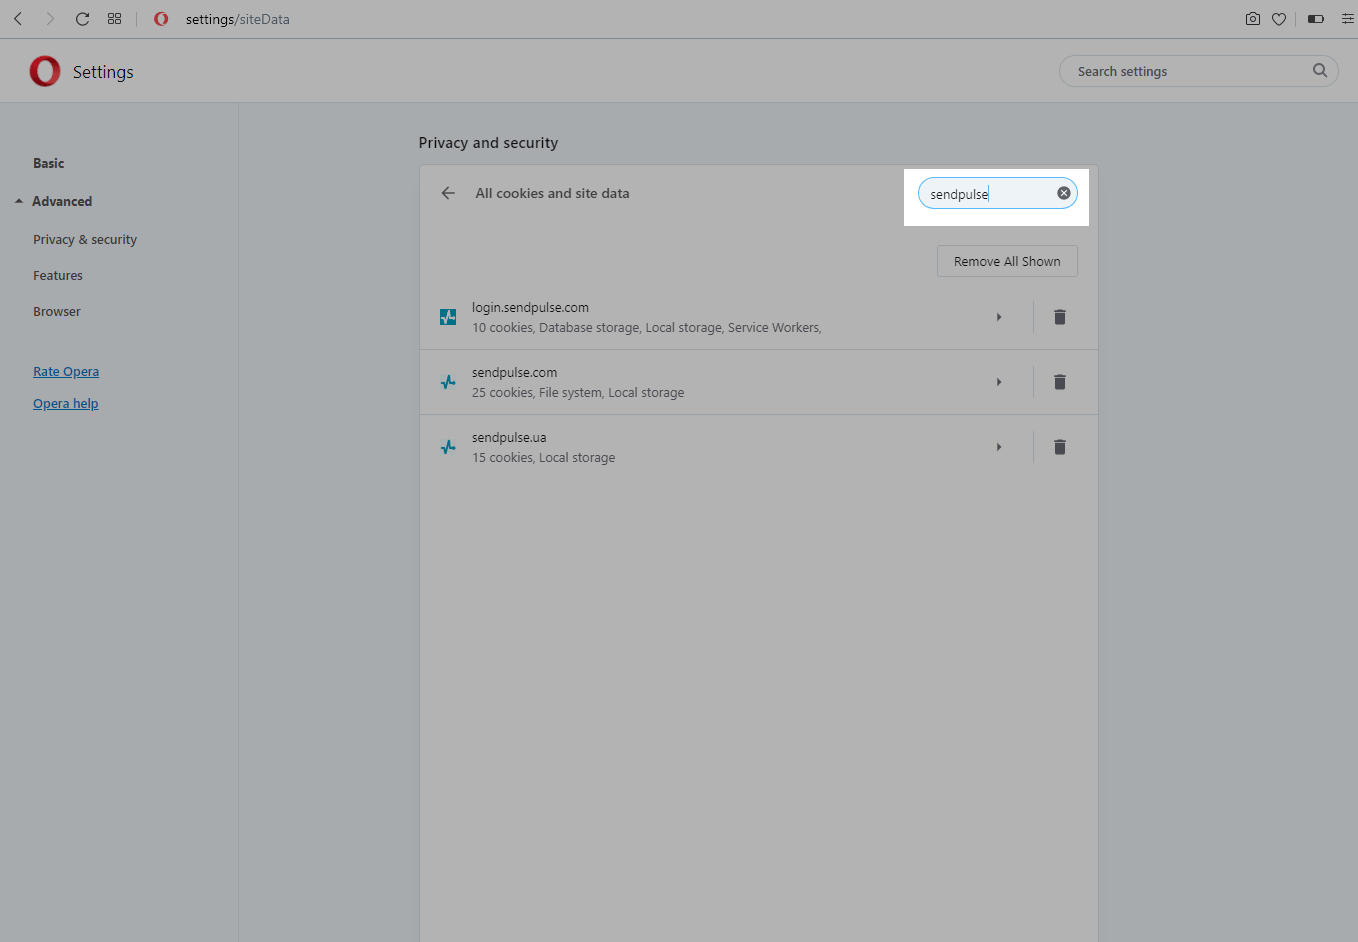Viewport: 1358px width, 942px height.
Task: Expand login.sendpulse.com details arrow
Action: pos(999,317)
